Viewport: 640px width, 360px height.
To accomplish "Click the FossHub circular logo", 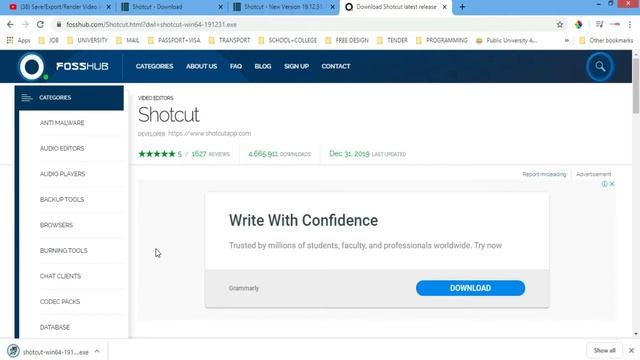I will coord(31,67).
